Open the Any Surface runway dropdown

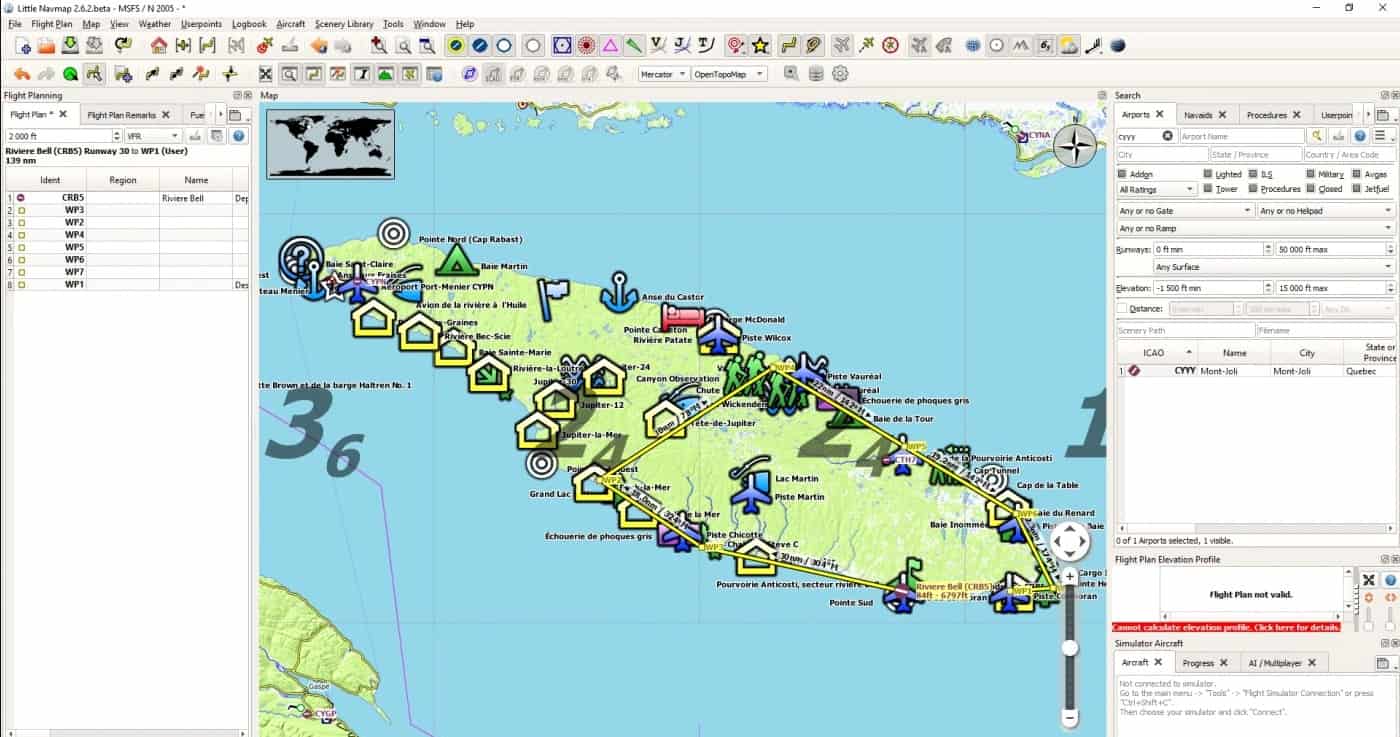click(1273, 267)
